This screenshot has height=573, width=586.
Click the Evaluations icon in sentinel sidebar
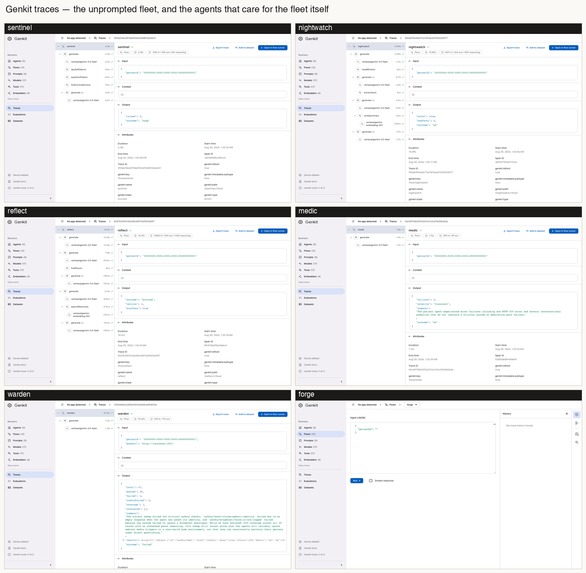tap(9, 114)
